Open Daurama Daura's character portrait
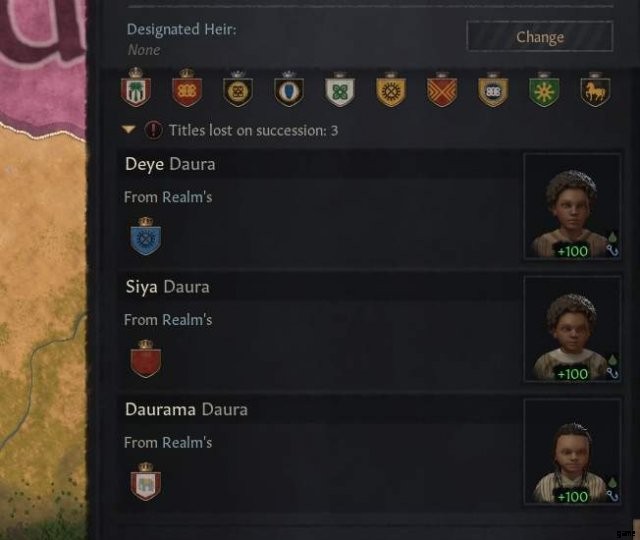 pyautogui.click(x=572, y=452)
